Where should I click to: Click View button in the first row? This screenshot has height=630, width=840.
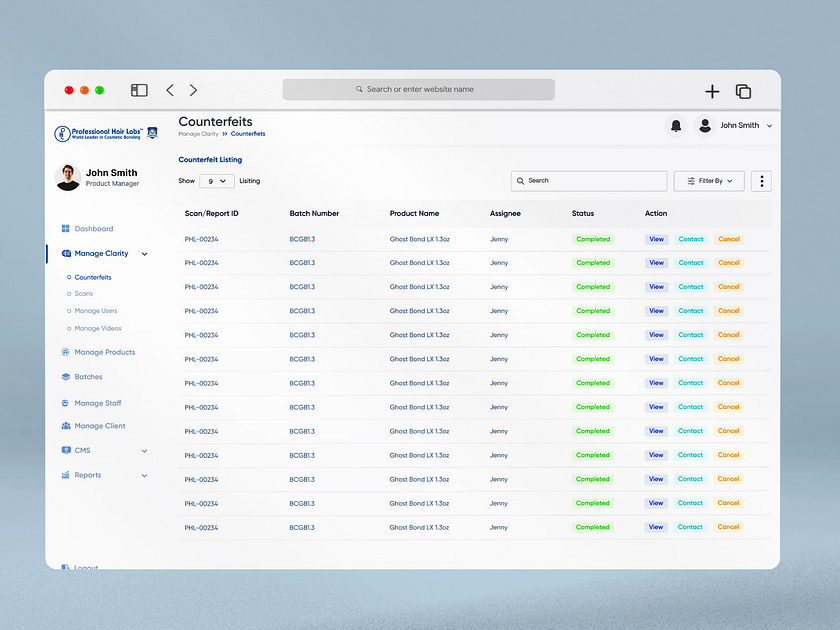pos(656,239)
